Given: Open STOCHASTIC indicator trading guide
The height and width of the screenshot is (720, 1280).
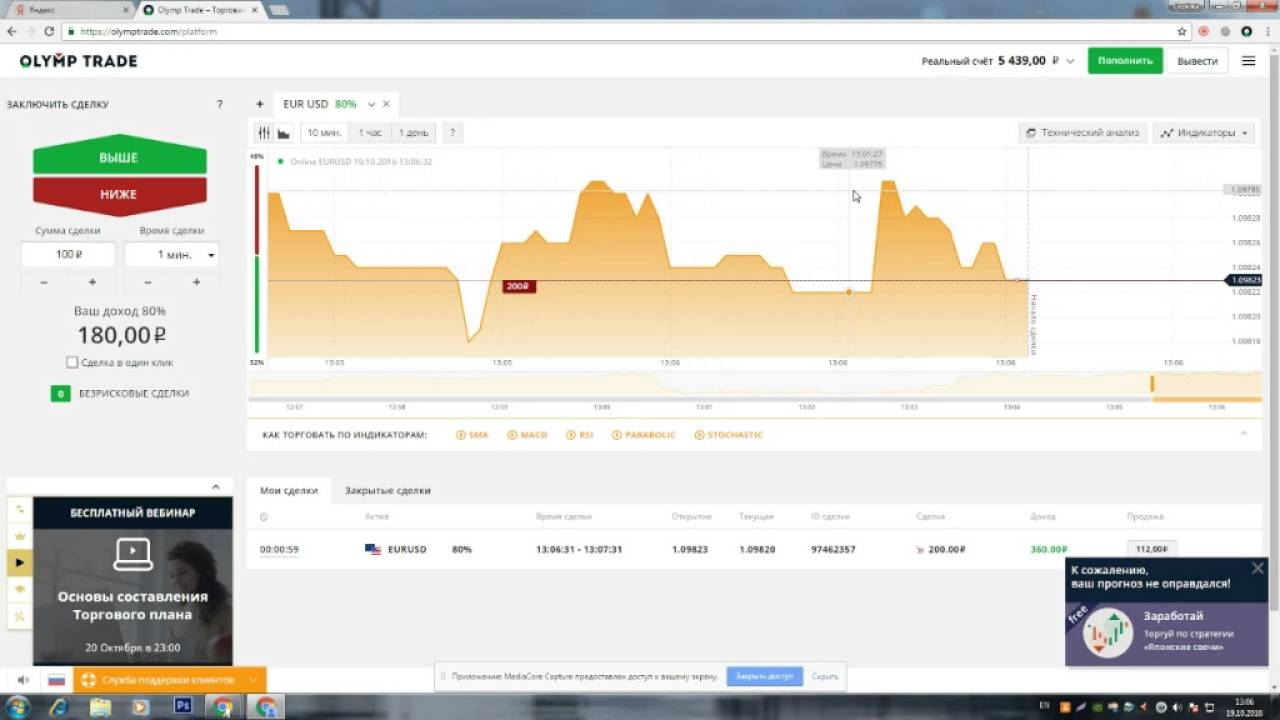Looking at the screenshot, I should coord(728,435).
